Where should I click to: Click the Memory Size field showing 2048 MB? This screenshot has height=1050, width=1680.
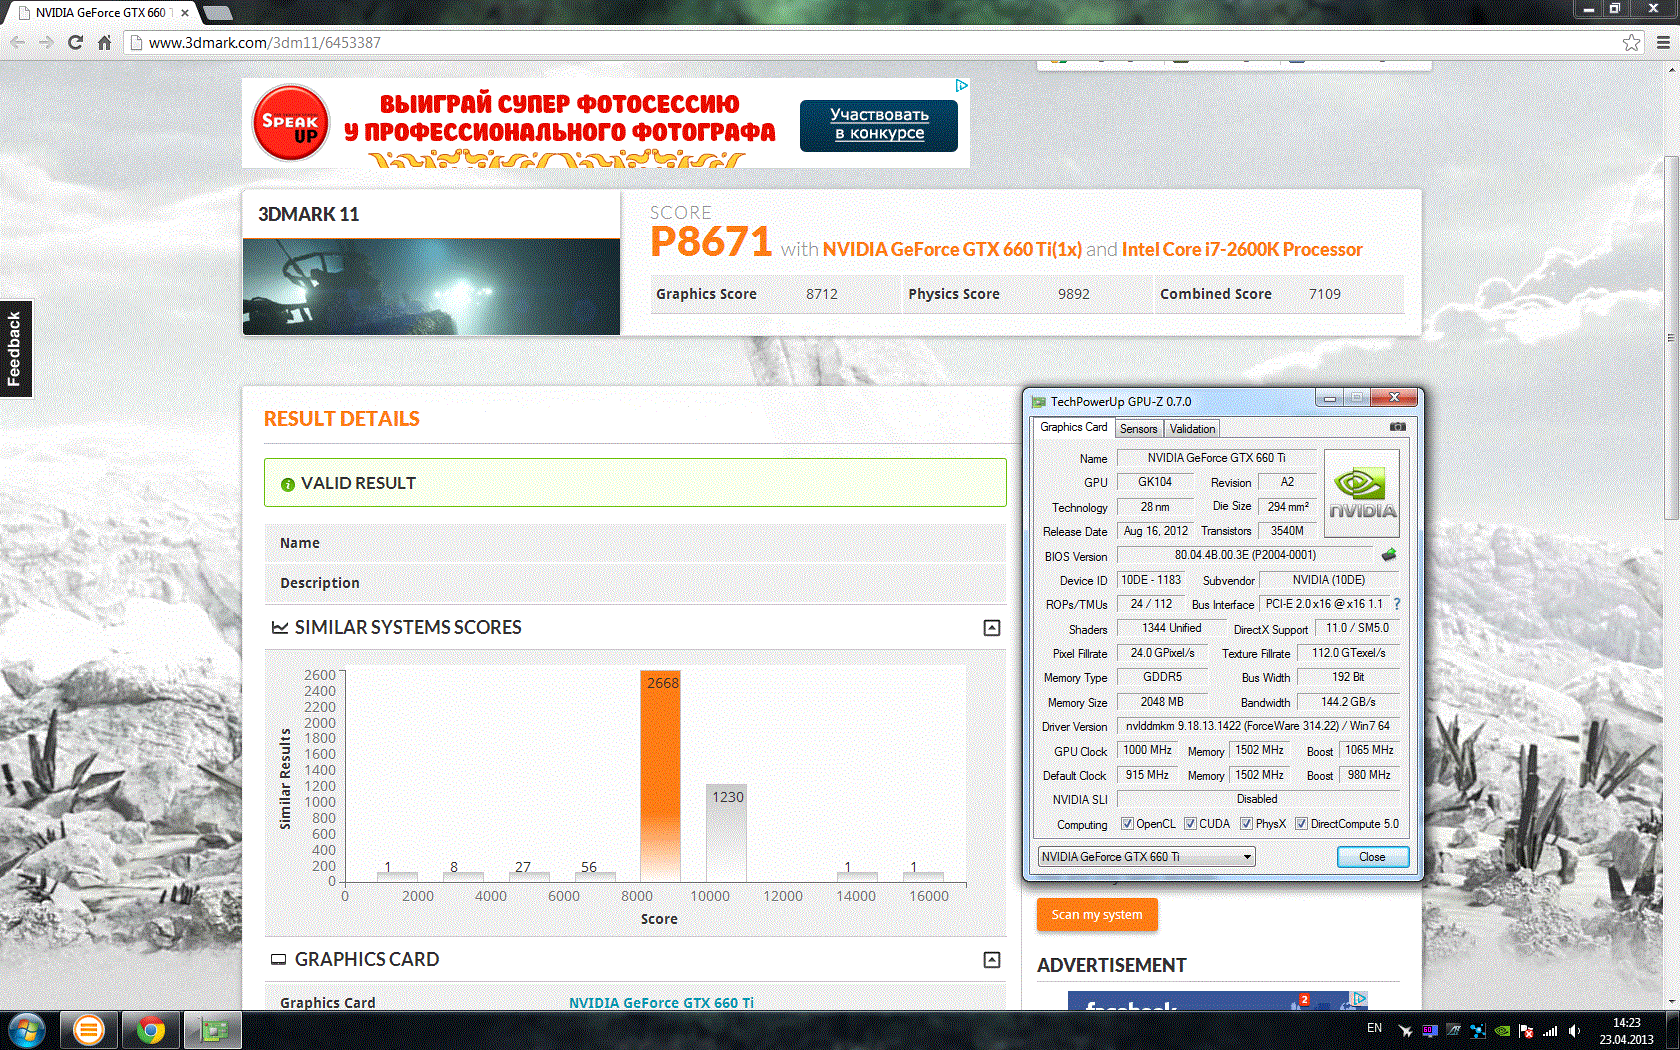(1162, 702)
